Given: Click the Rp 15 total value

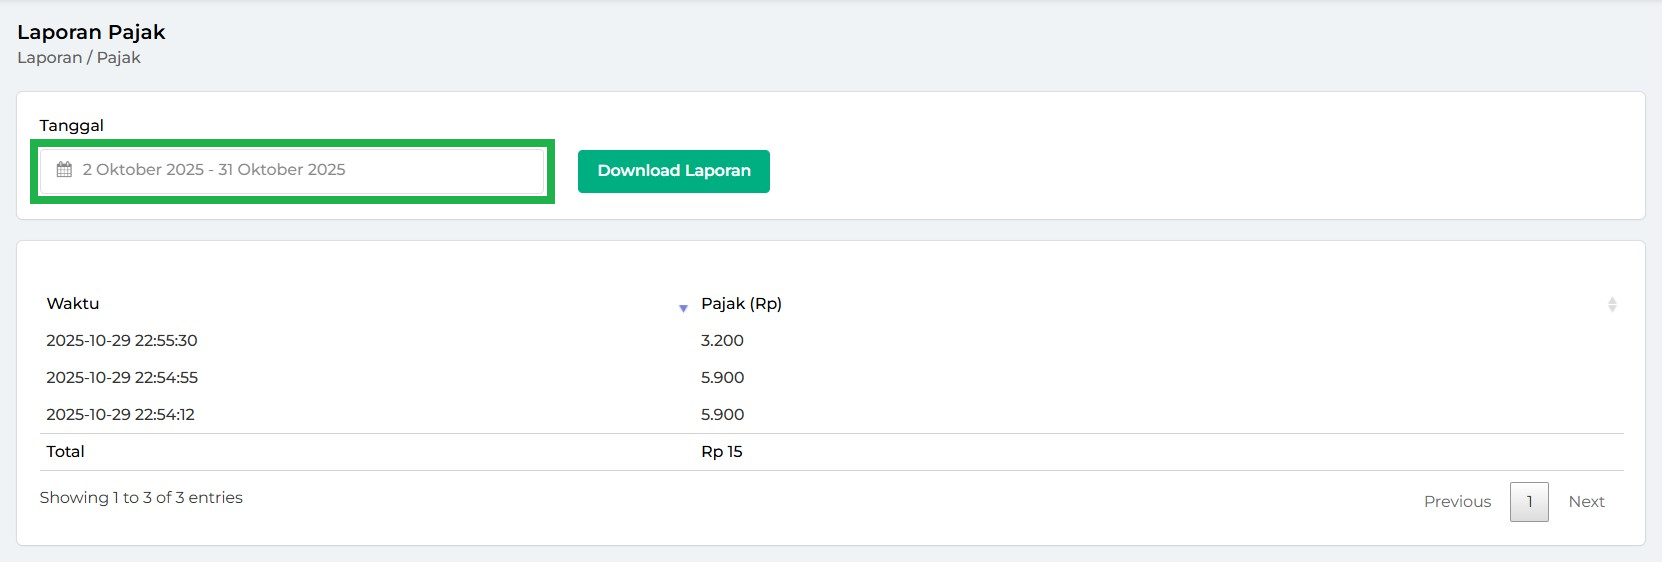Looking at the screenshot, I should [x=721, y=452].
